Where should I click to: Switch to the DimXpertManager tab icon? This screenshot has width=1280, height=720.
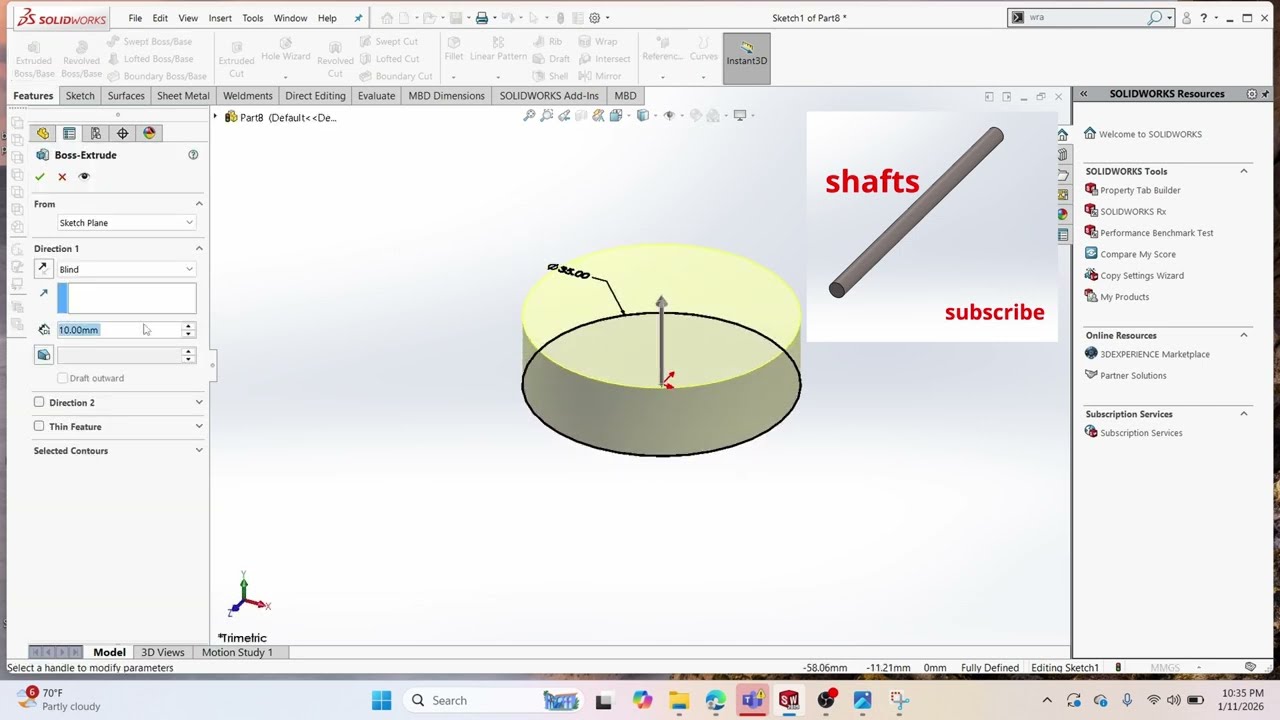[122, 133]
